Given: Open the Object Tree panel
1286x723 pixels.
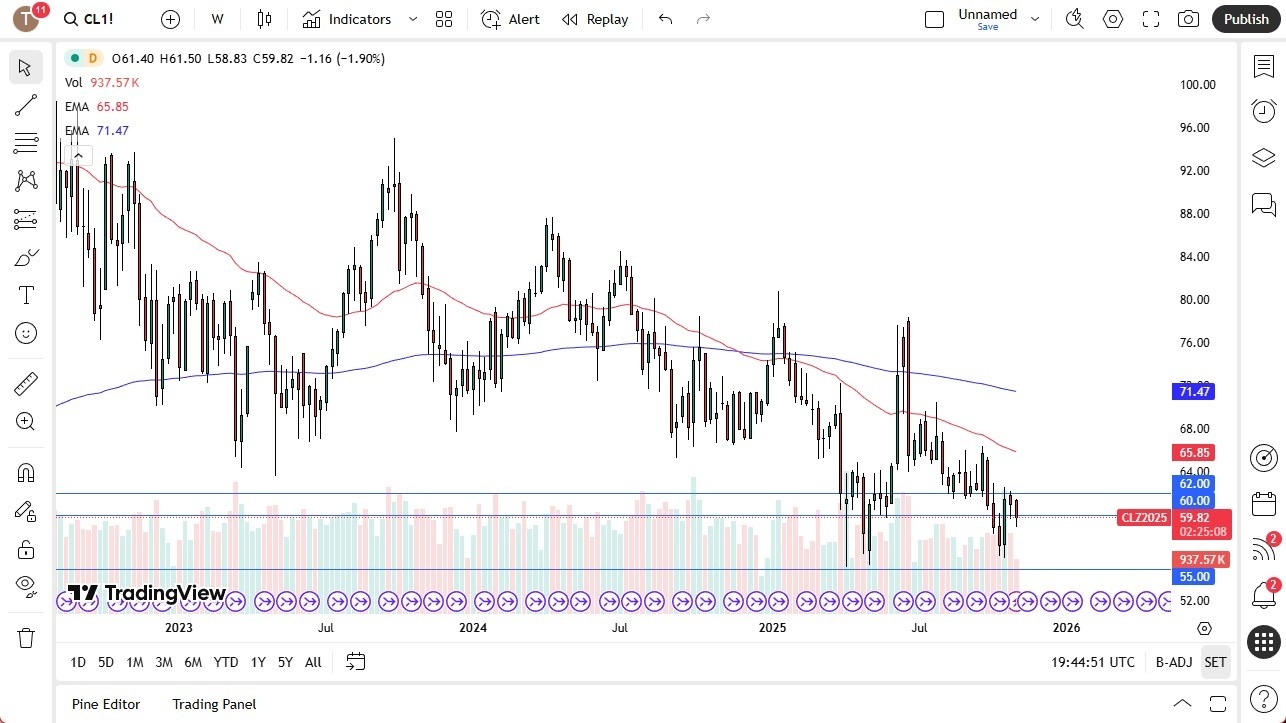Looking at the screenshot, I should [x=1263, y=157].
